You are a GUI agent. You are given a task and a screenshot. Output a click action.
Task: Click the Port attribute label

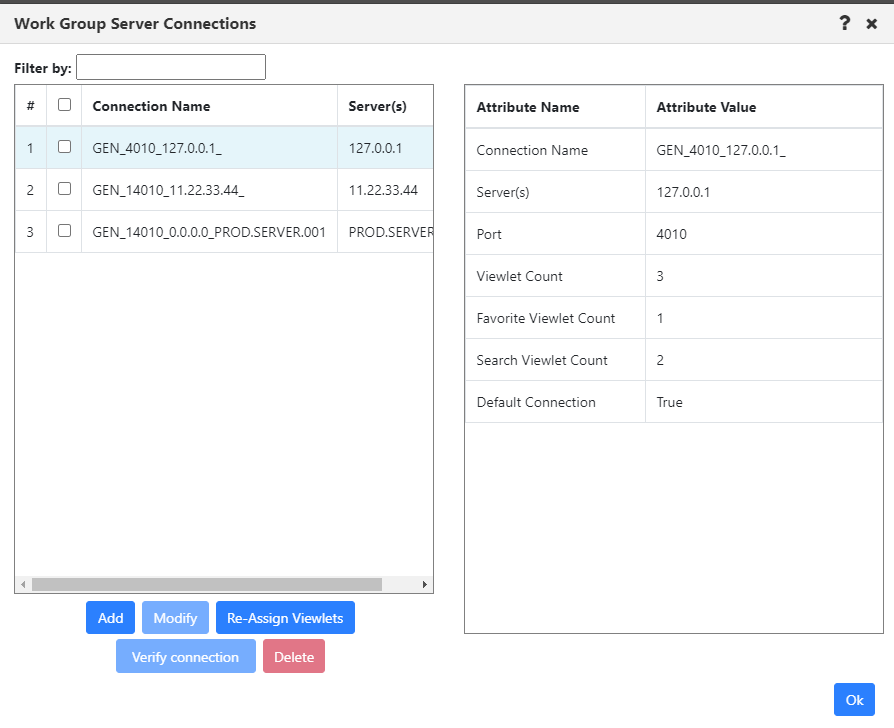pyautogui.click(x=489, y=234)
